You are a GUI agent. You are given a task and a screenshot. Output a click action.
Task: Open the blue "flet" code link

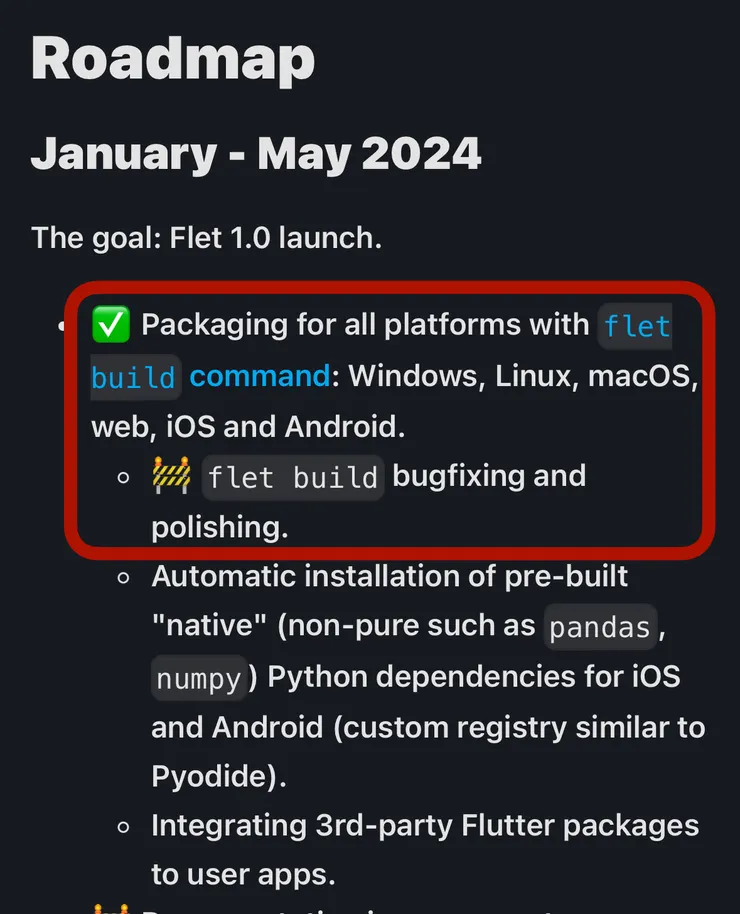tap(635, 327)
